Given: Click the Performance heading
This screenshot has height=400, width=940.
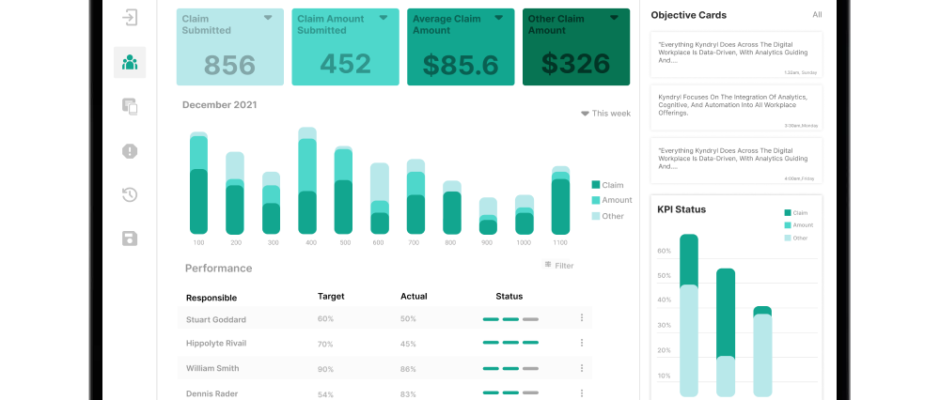Looking at the screenshot, I should coord(218,268).
